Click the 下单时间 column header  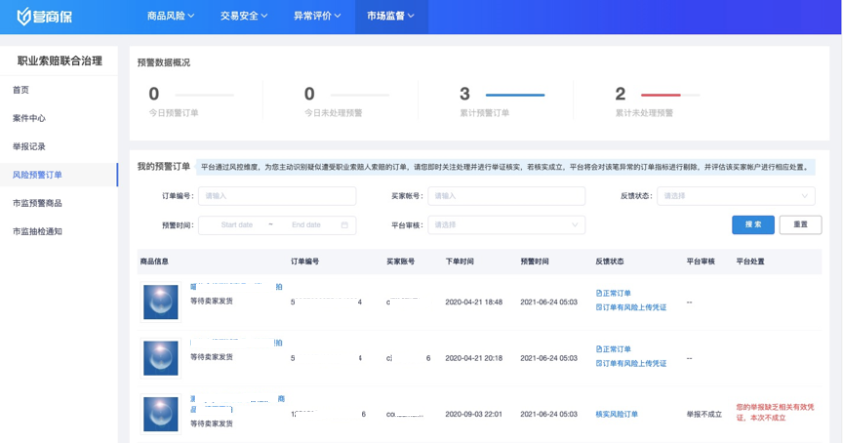(x=460, y=261)
